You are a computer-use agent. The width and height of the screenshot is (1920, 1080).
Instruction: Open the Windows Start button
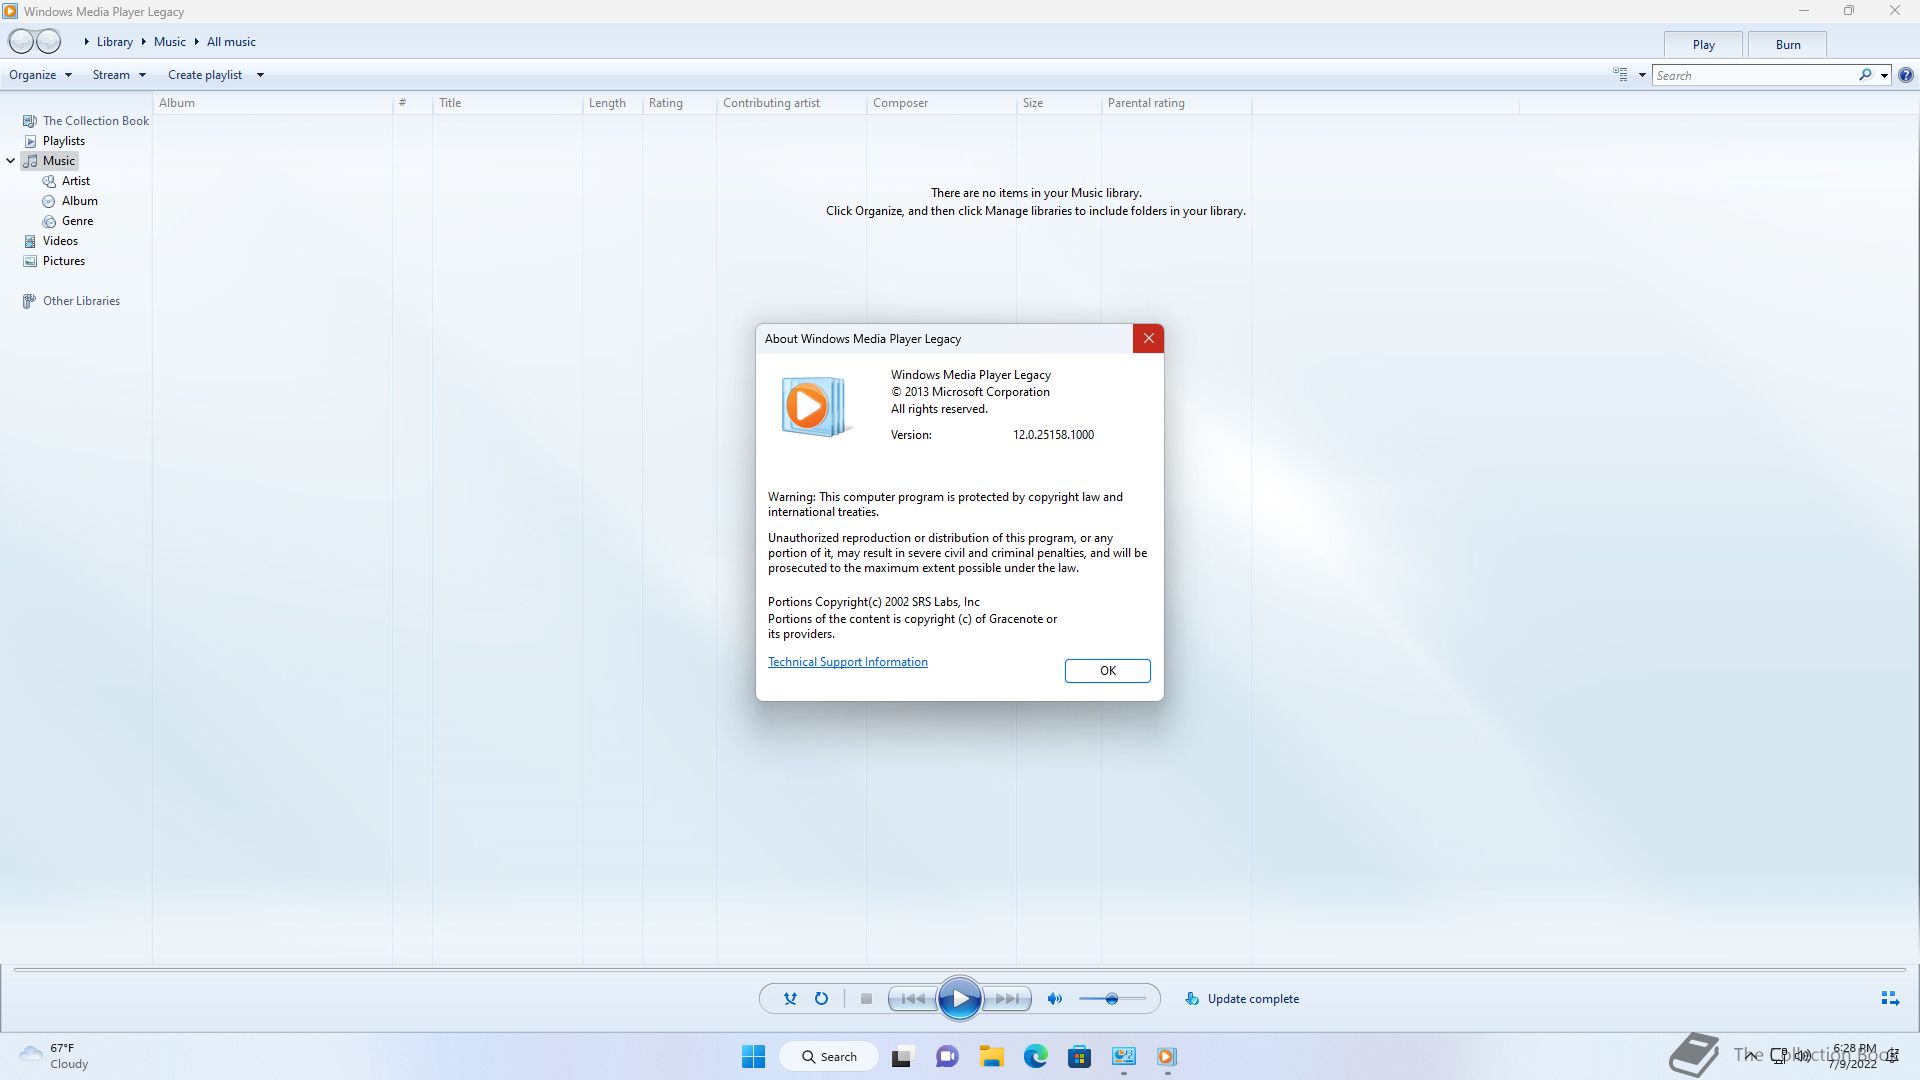point(754,1057)
